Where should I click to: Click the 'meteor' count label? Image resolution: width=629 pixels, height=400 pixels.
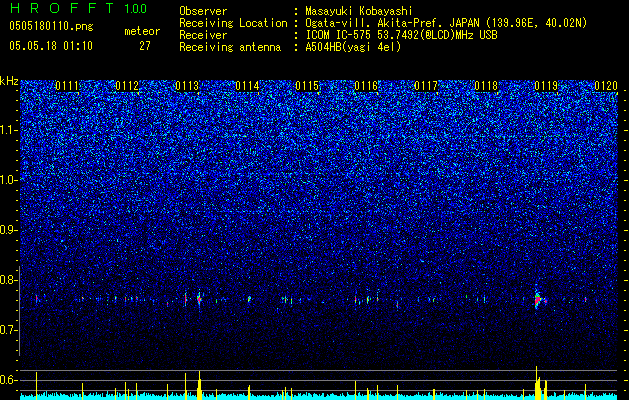(x=142, y=31)
